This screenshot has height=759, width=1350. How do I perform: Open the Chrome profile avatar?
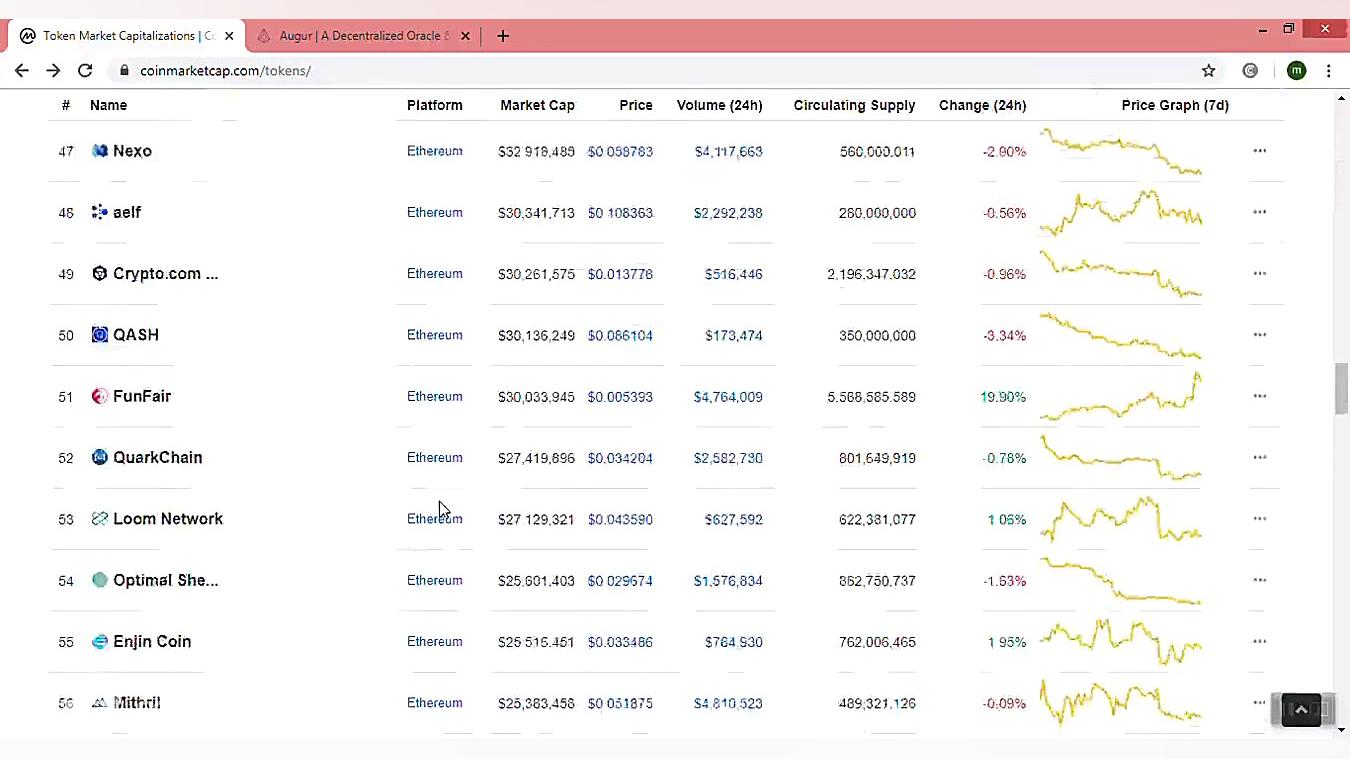(x=1296, y=70)
